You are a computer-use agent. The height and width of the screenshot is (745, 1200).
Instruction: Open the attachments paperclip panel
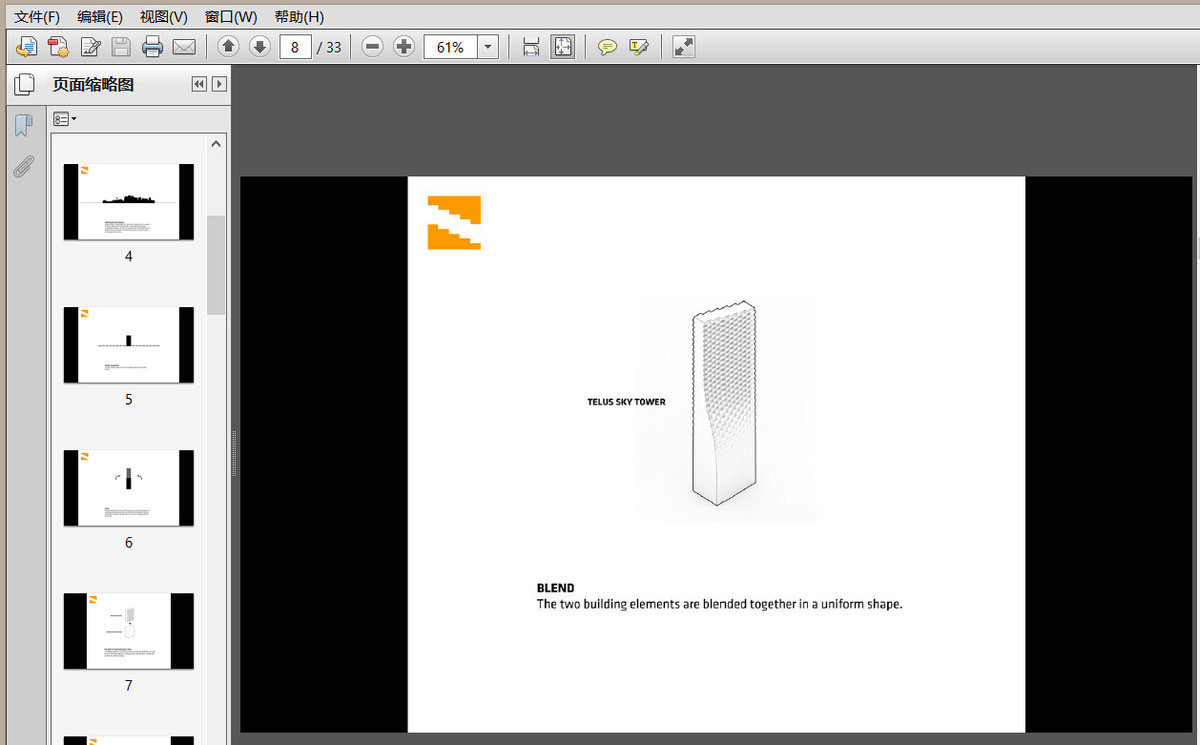pos(23,167)
